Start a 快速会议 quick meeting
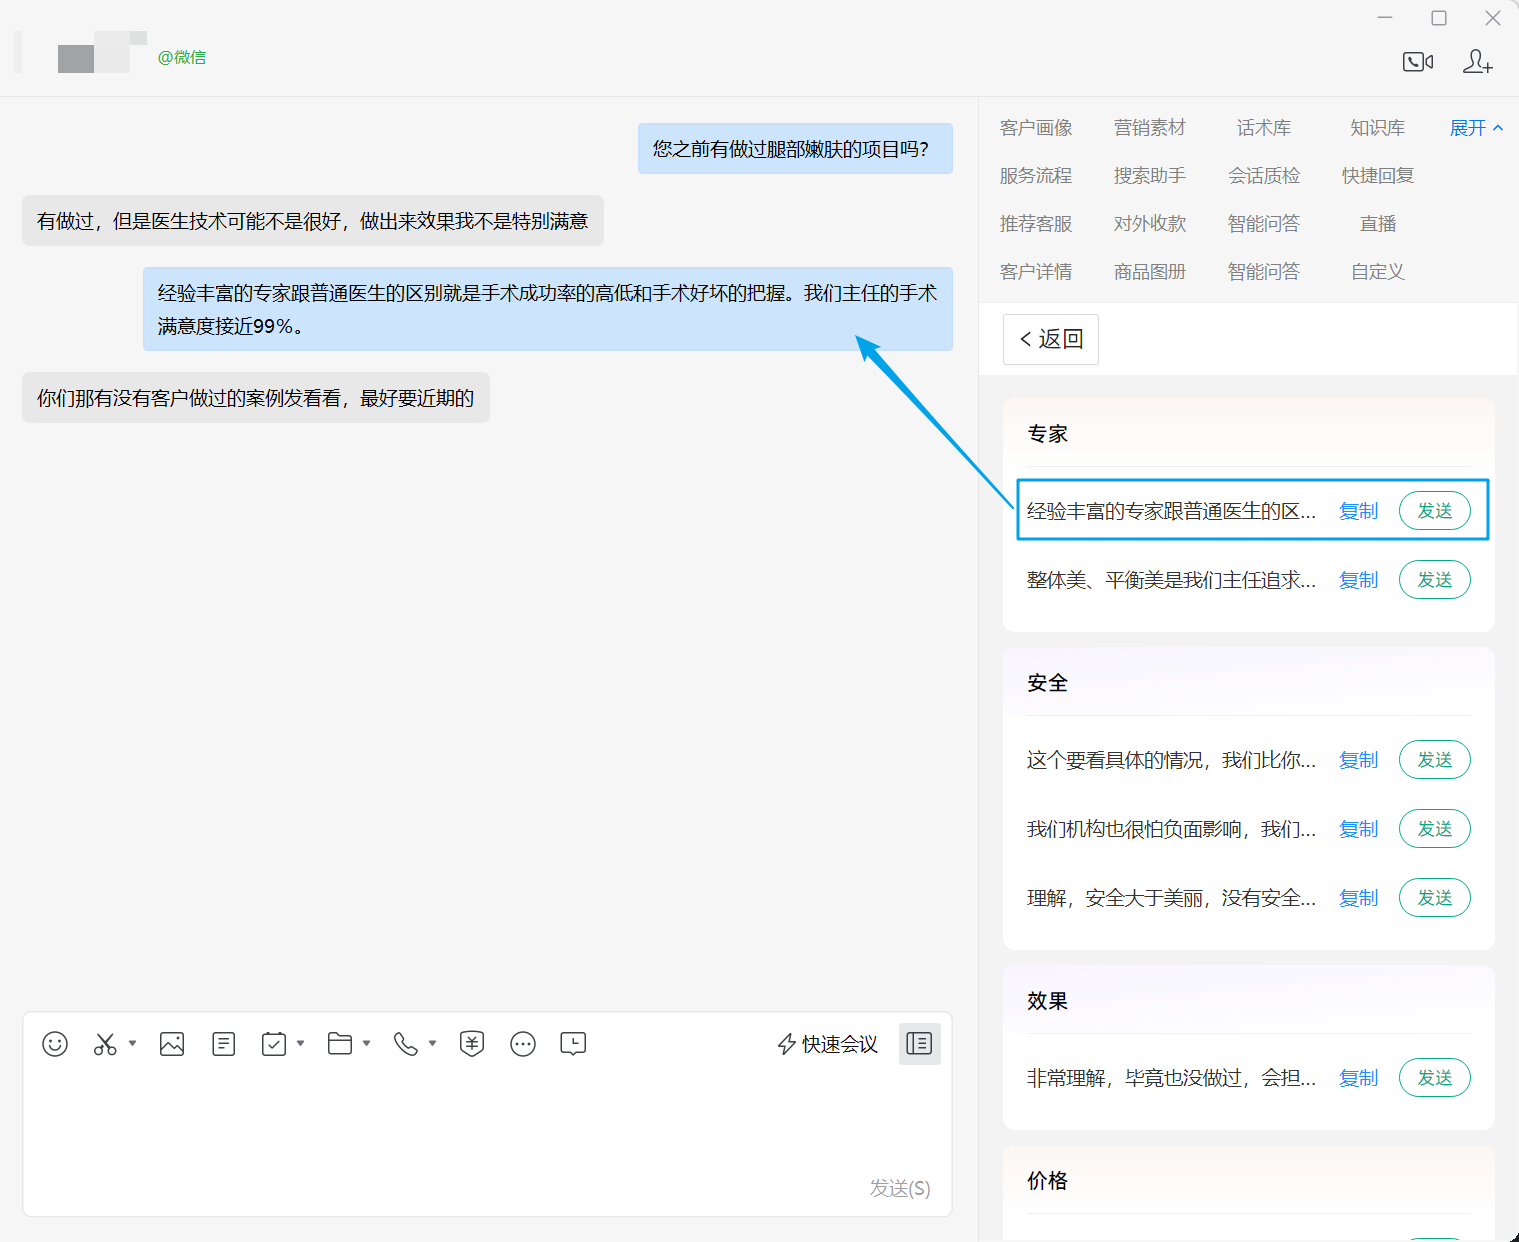 tap(826, 1043)
